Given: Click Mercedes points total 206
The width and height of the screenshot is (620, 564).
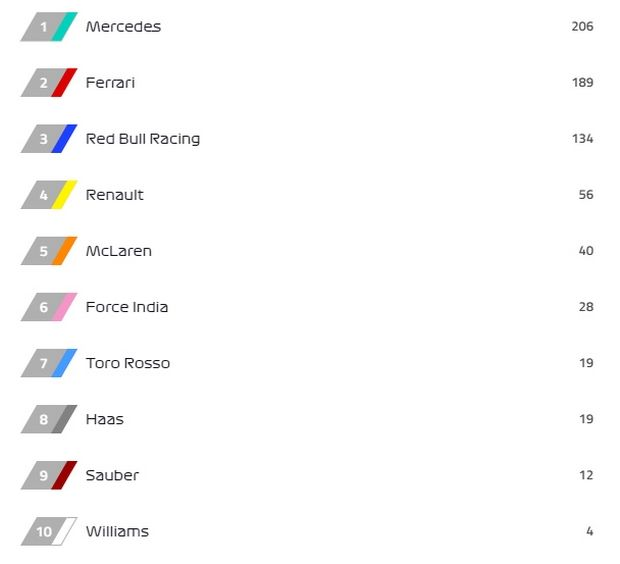Looking at the screenshot, I should point(582,26).
